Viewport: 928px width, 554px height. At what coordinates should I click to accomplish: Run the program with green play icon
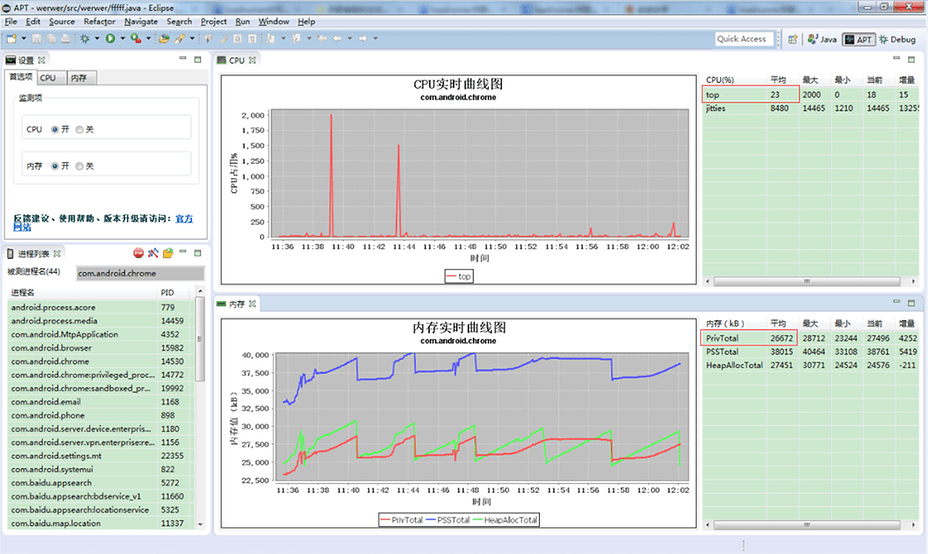(x=110, y=38)
